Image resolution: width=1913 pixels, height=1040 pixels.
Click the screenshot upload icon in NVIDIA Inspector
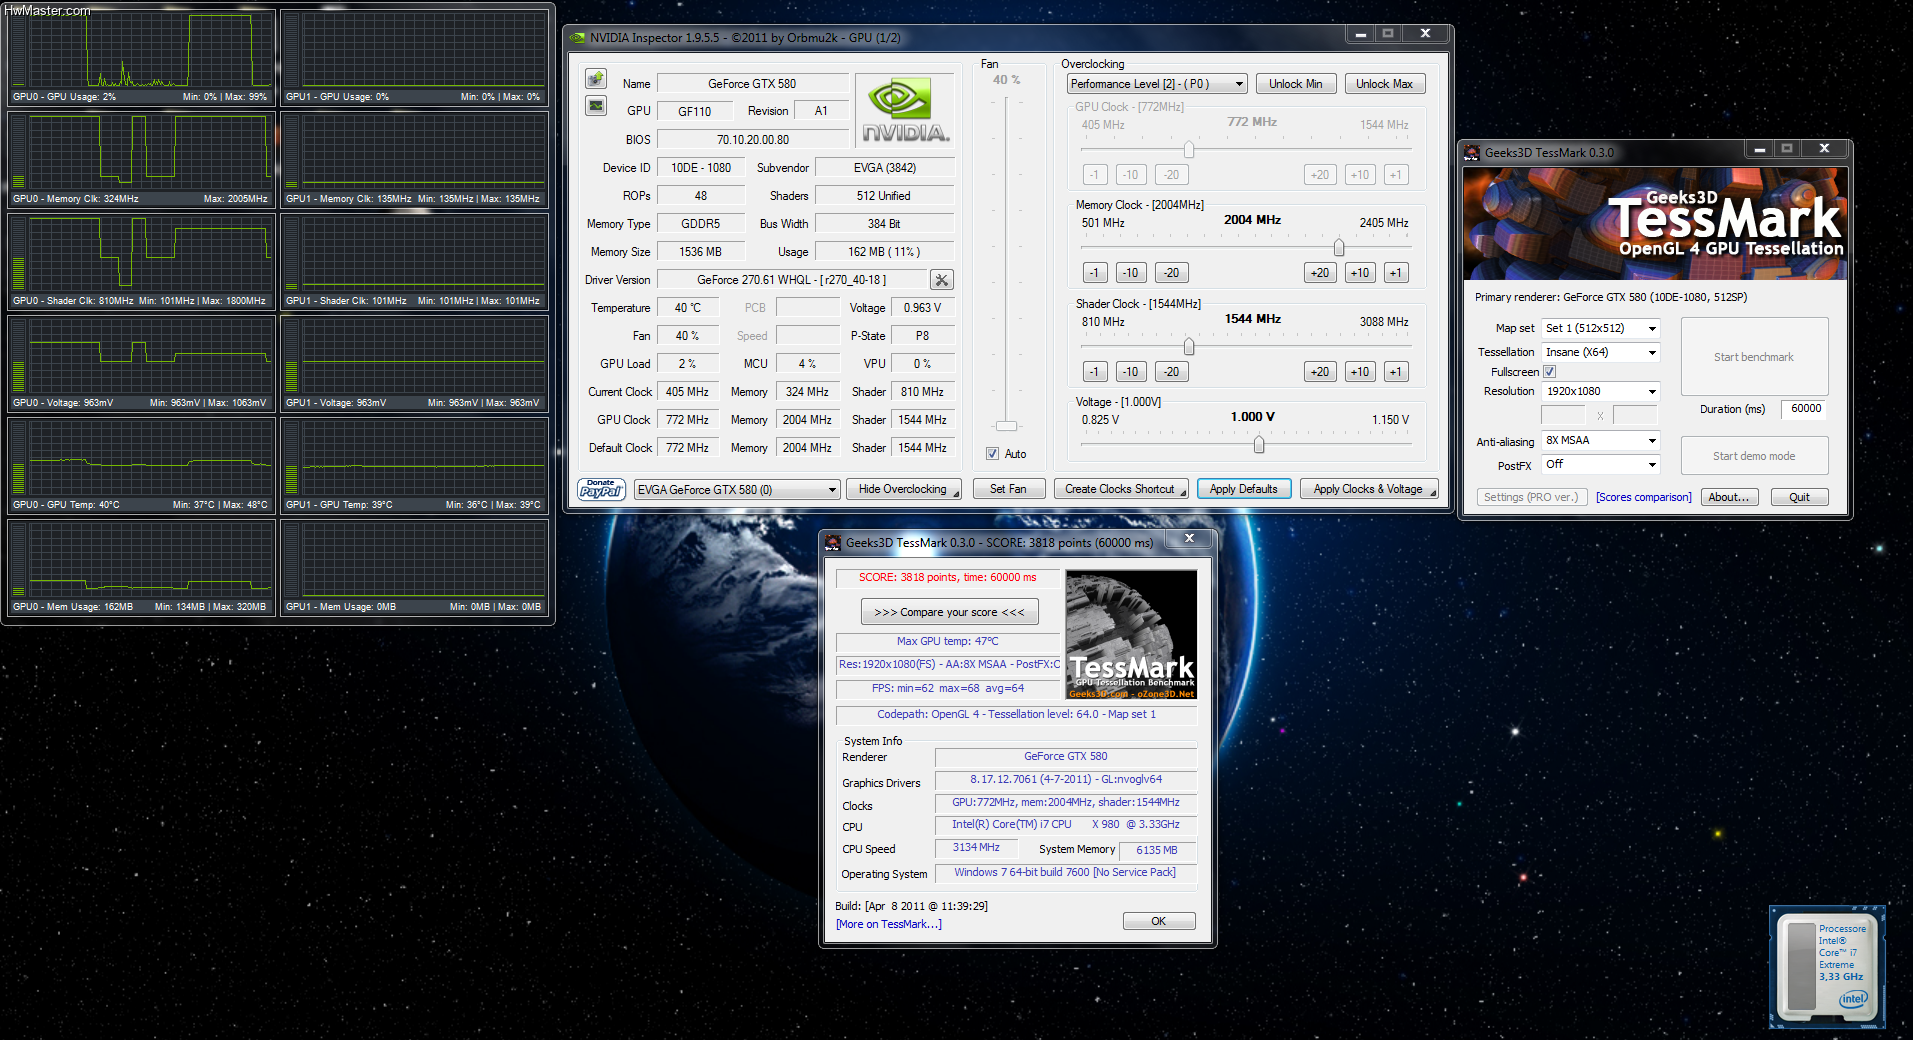596,79
